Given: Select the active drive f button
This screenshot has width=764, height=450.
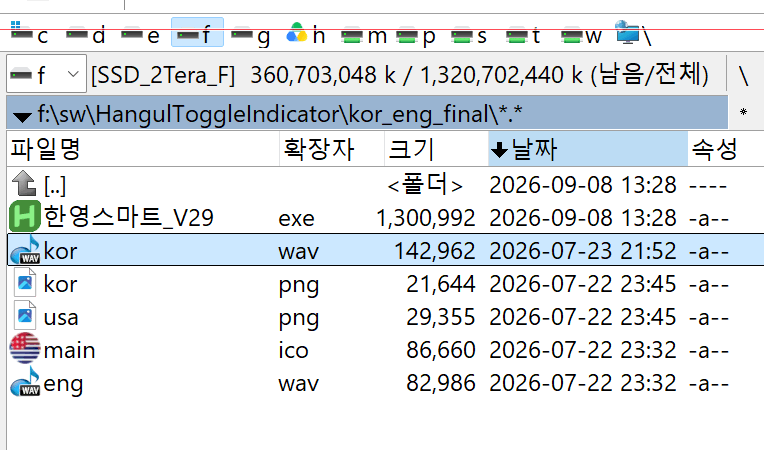Looking at the screenshot, I should tap(197, 33).
